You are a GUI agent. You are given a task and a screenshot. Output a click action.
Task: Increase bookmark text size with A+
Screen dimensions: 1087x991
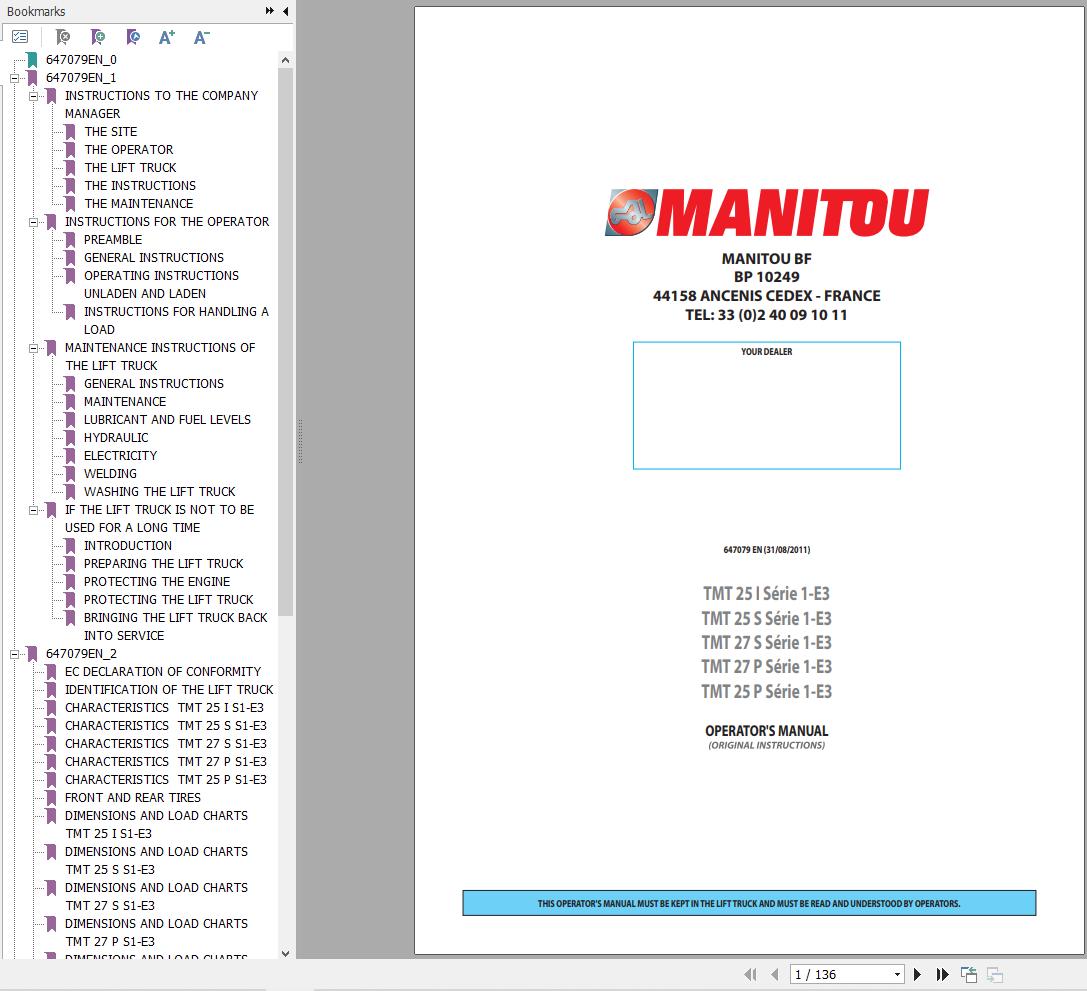(166, 37)
